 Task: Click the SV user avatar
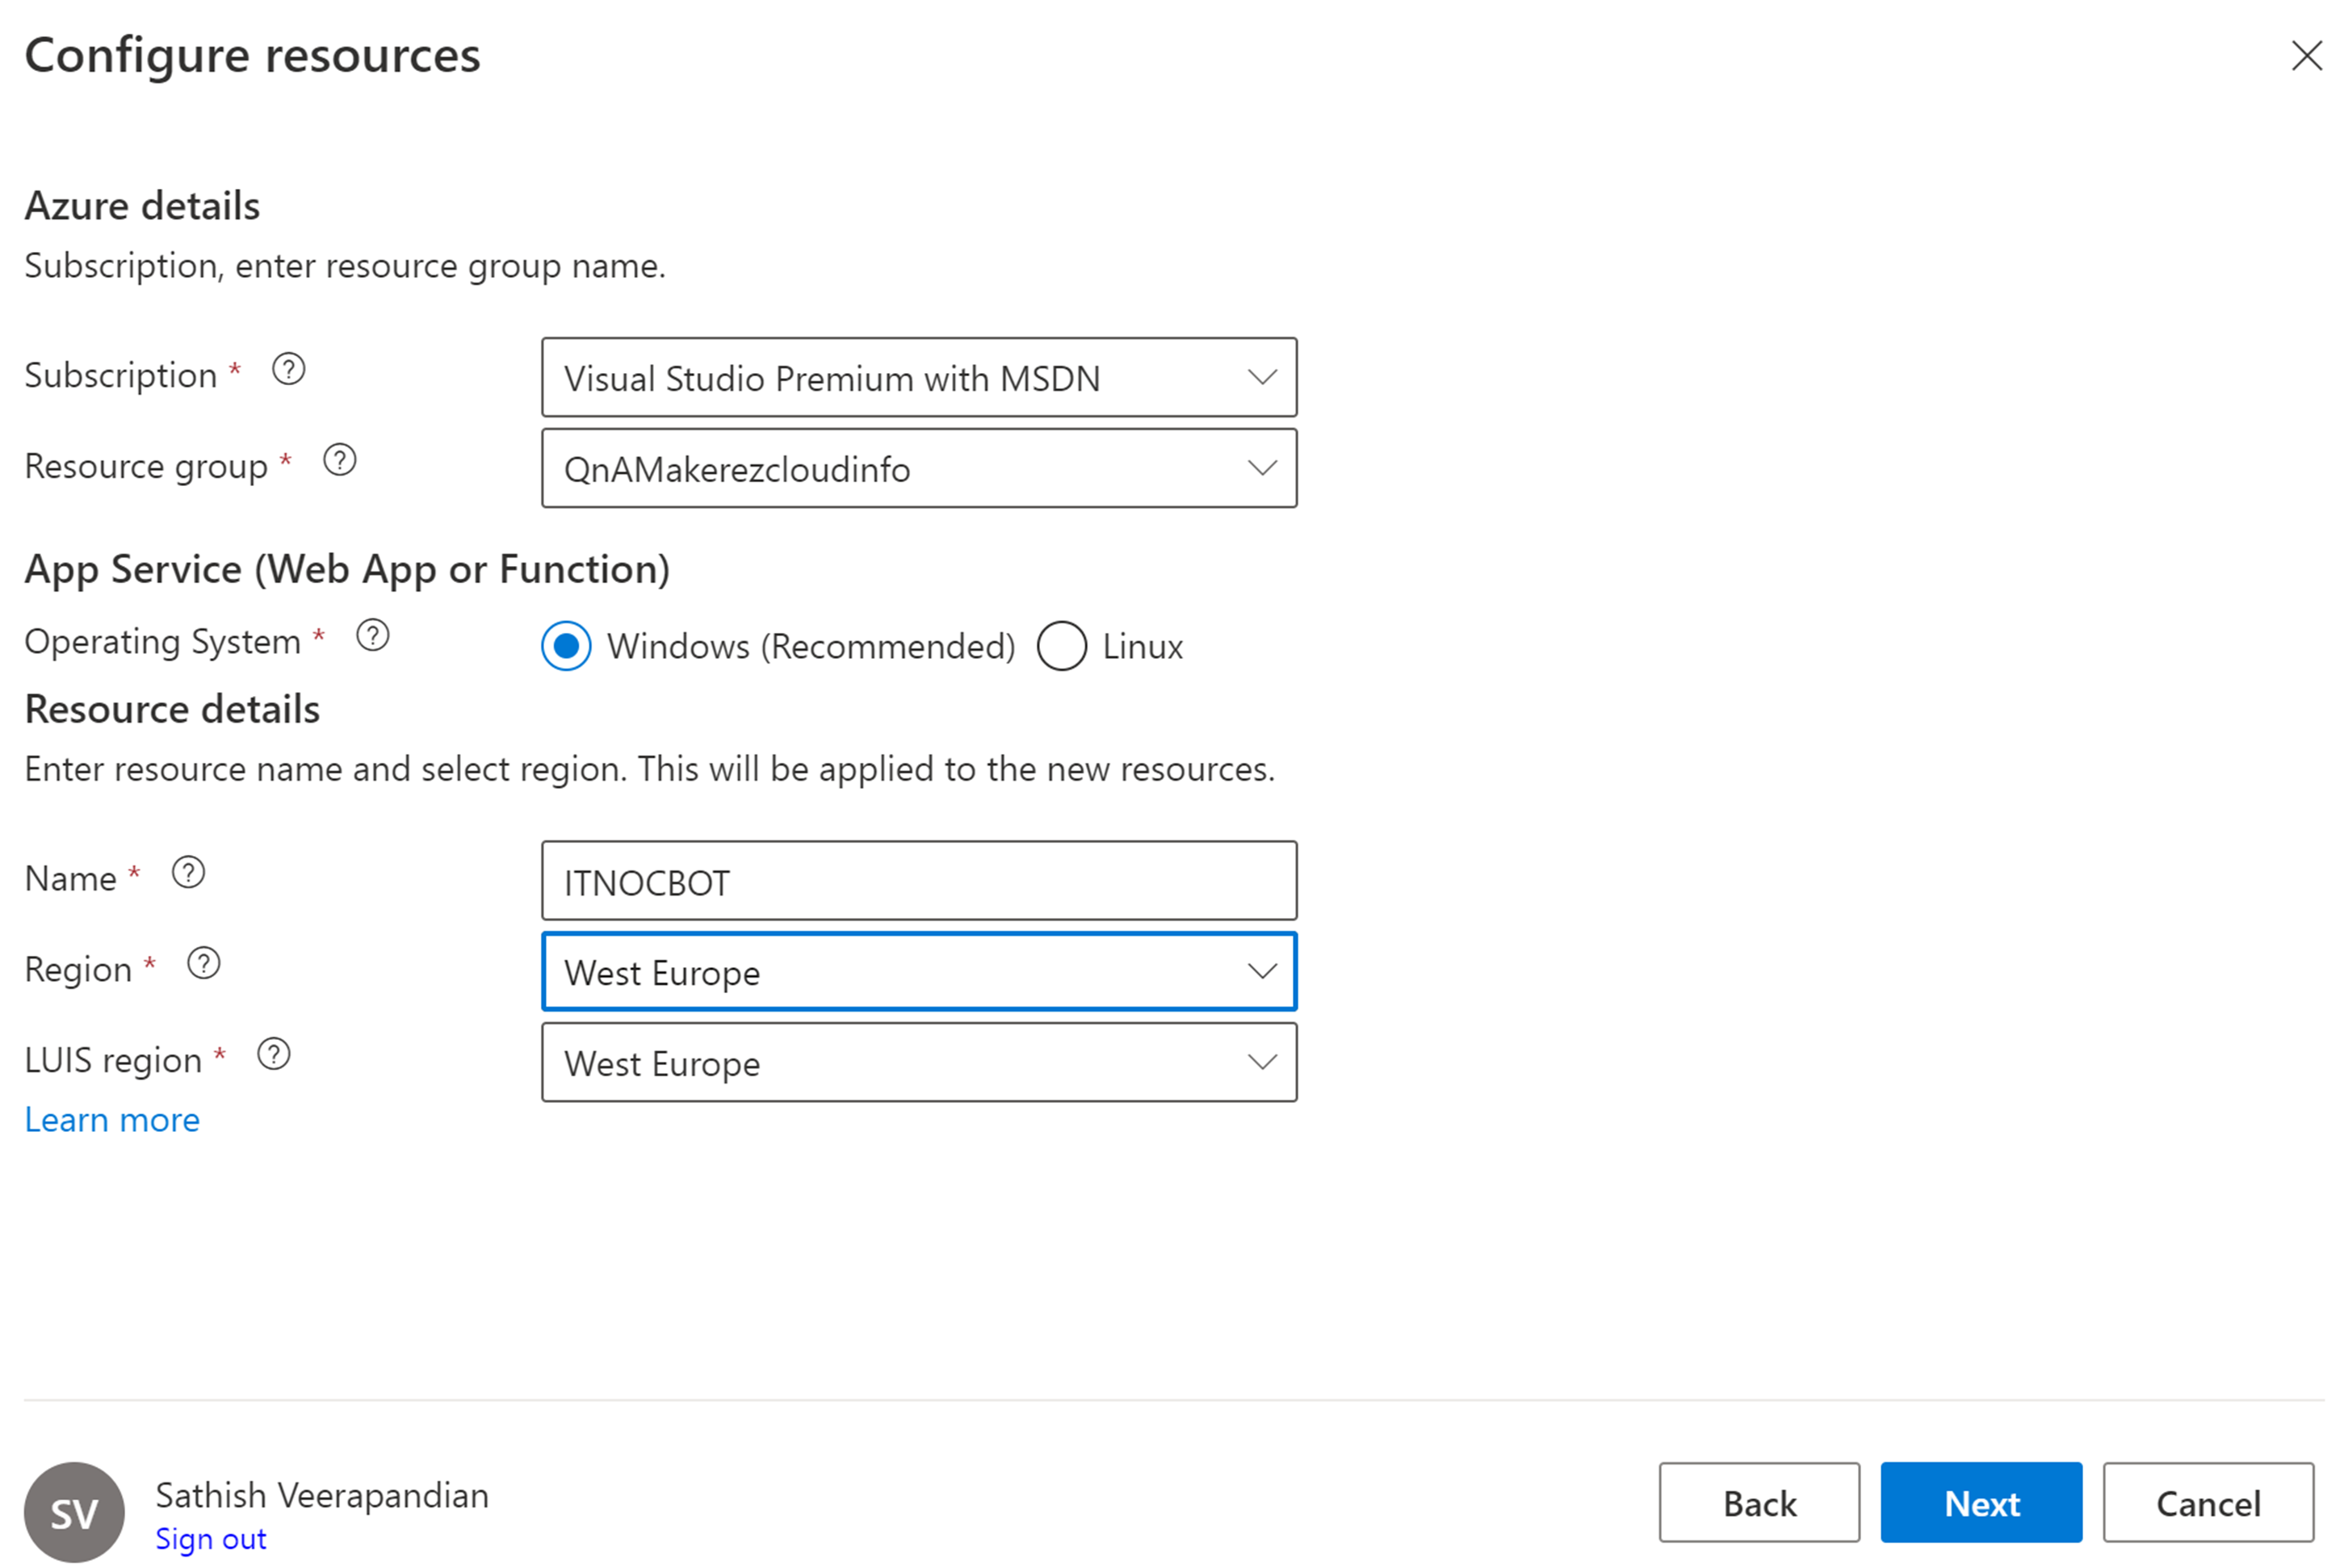pyautogui.click(x=74, y=1512)
